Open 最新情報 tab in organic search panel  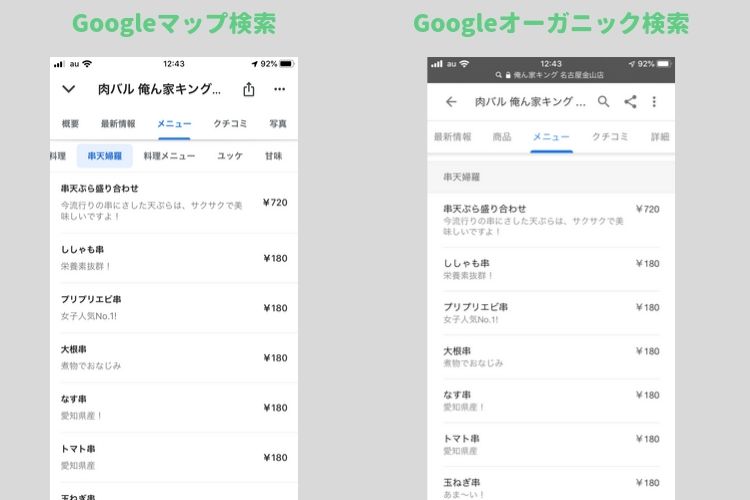pos(452,137)
